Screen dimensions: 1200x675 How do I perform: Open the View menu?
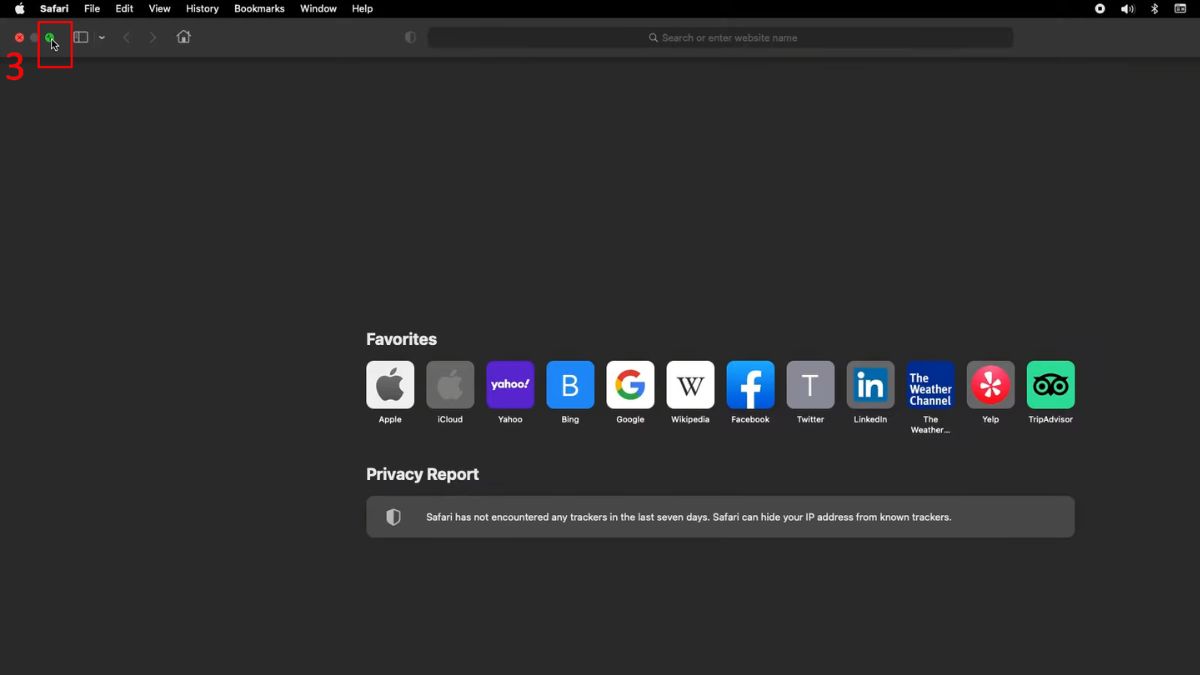(159, 9)
